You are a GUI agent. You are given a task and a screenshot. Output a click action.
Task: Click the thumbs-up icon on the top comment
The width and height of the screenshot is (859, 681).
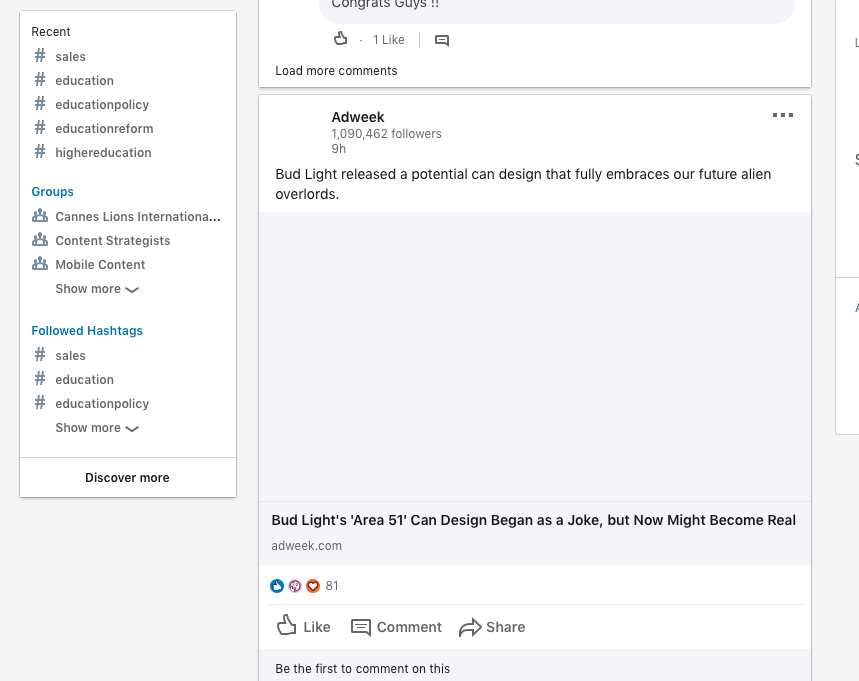tap(341, 40)
